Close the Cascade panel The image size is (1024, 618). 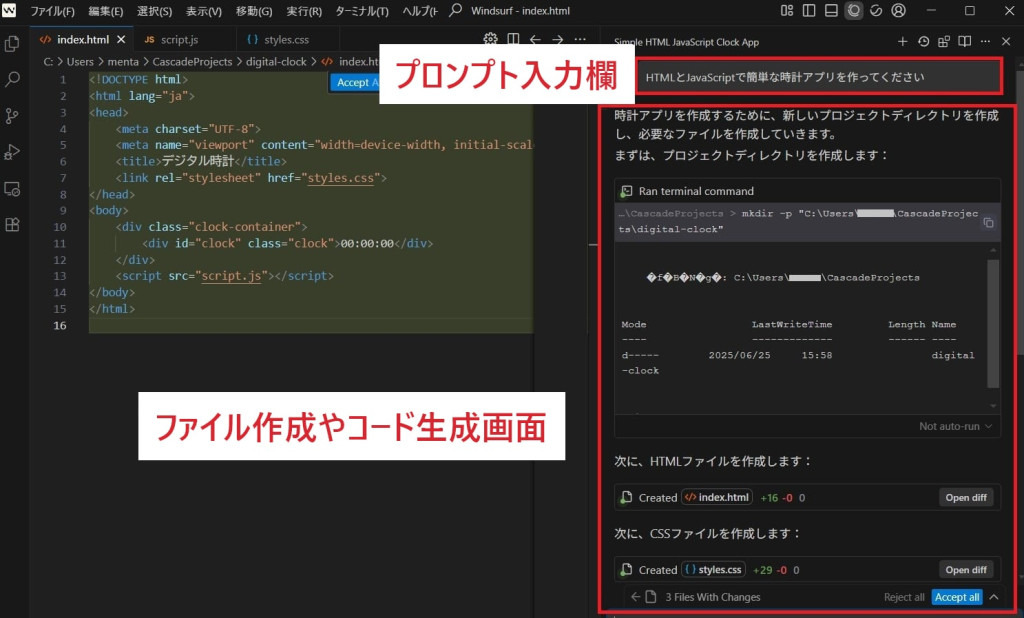coord(1006,41)
